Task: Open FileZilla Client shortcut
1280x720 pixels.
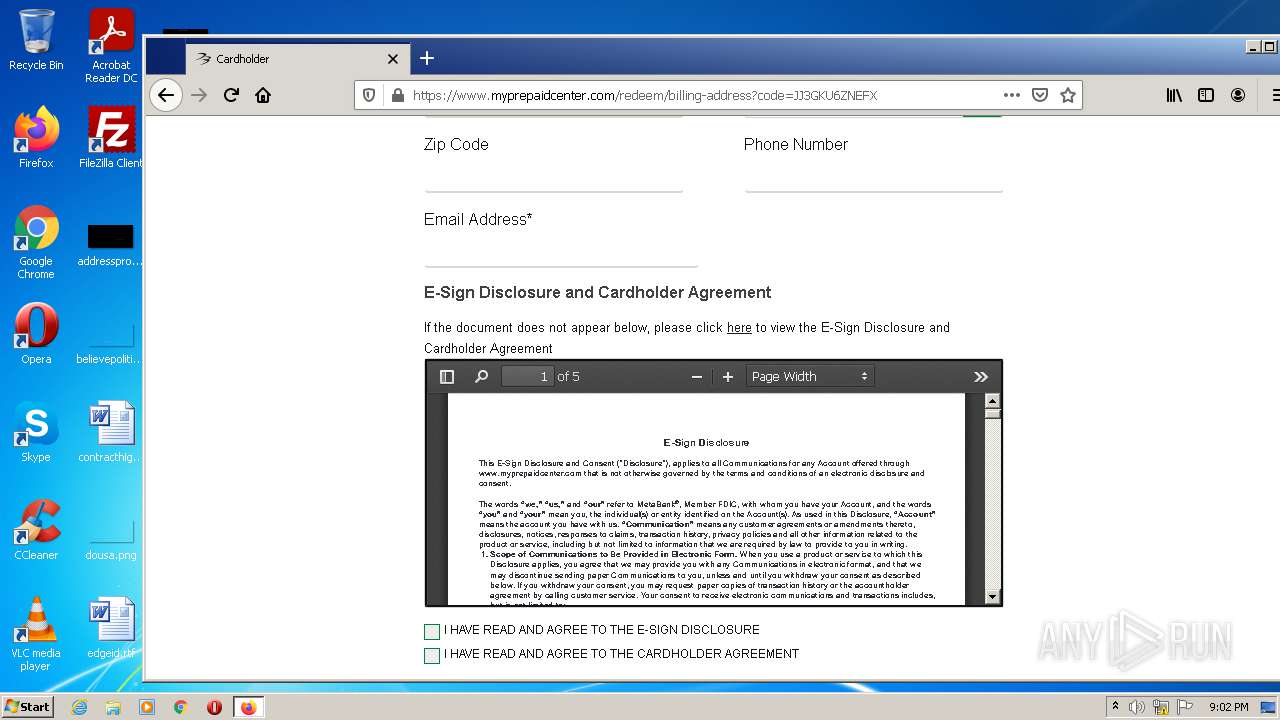Action: click(x=111, y=137)
